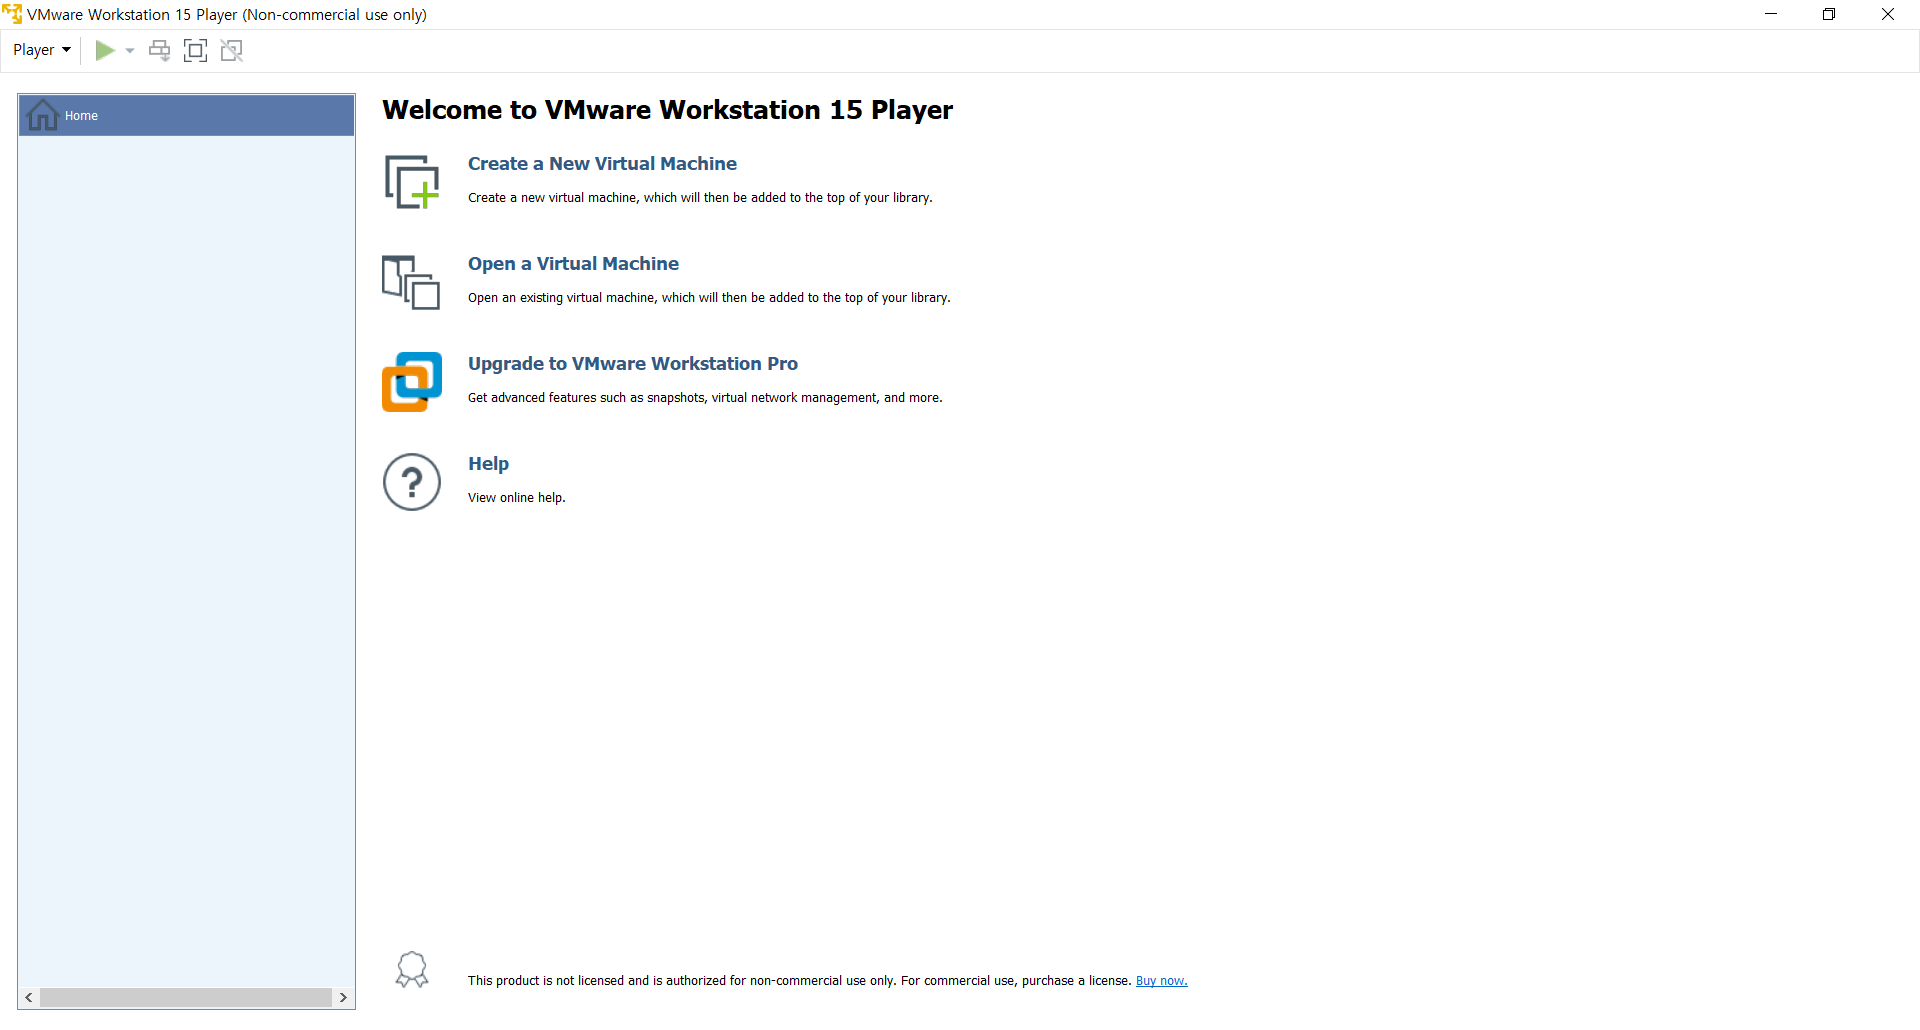1920x1030 pixels.
Task: Click the Open a Virtual Machine icon
Action: click(x=411, y=282)
